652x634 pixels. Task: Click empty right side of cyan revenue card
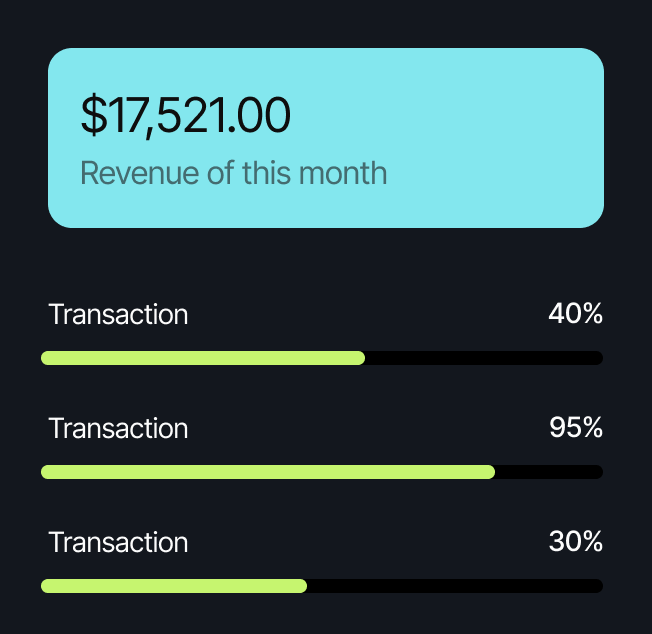(x=500, y=138)
